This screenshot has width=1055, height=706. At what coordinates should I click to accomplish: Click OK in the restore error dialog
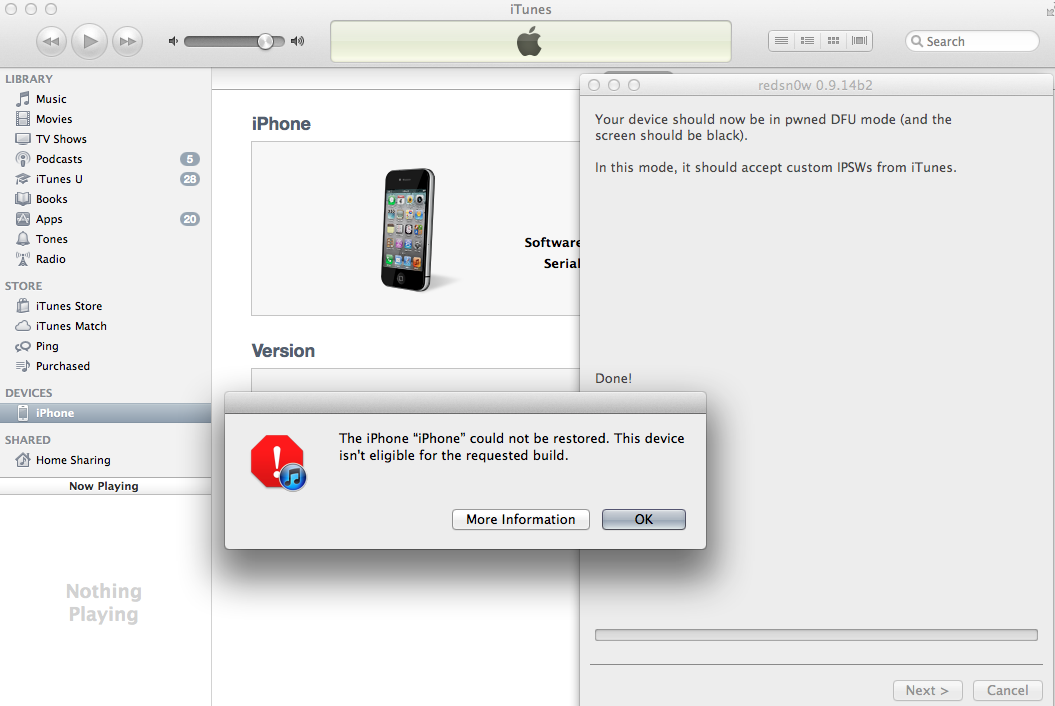pyautogui.click(x=644, y=520)
